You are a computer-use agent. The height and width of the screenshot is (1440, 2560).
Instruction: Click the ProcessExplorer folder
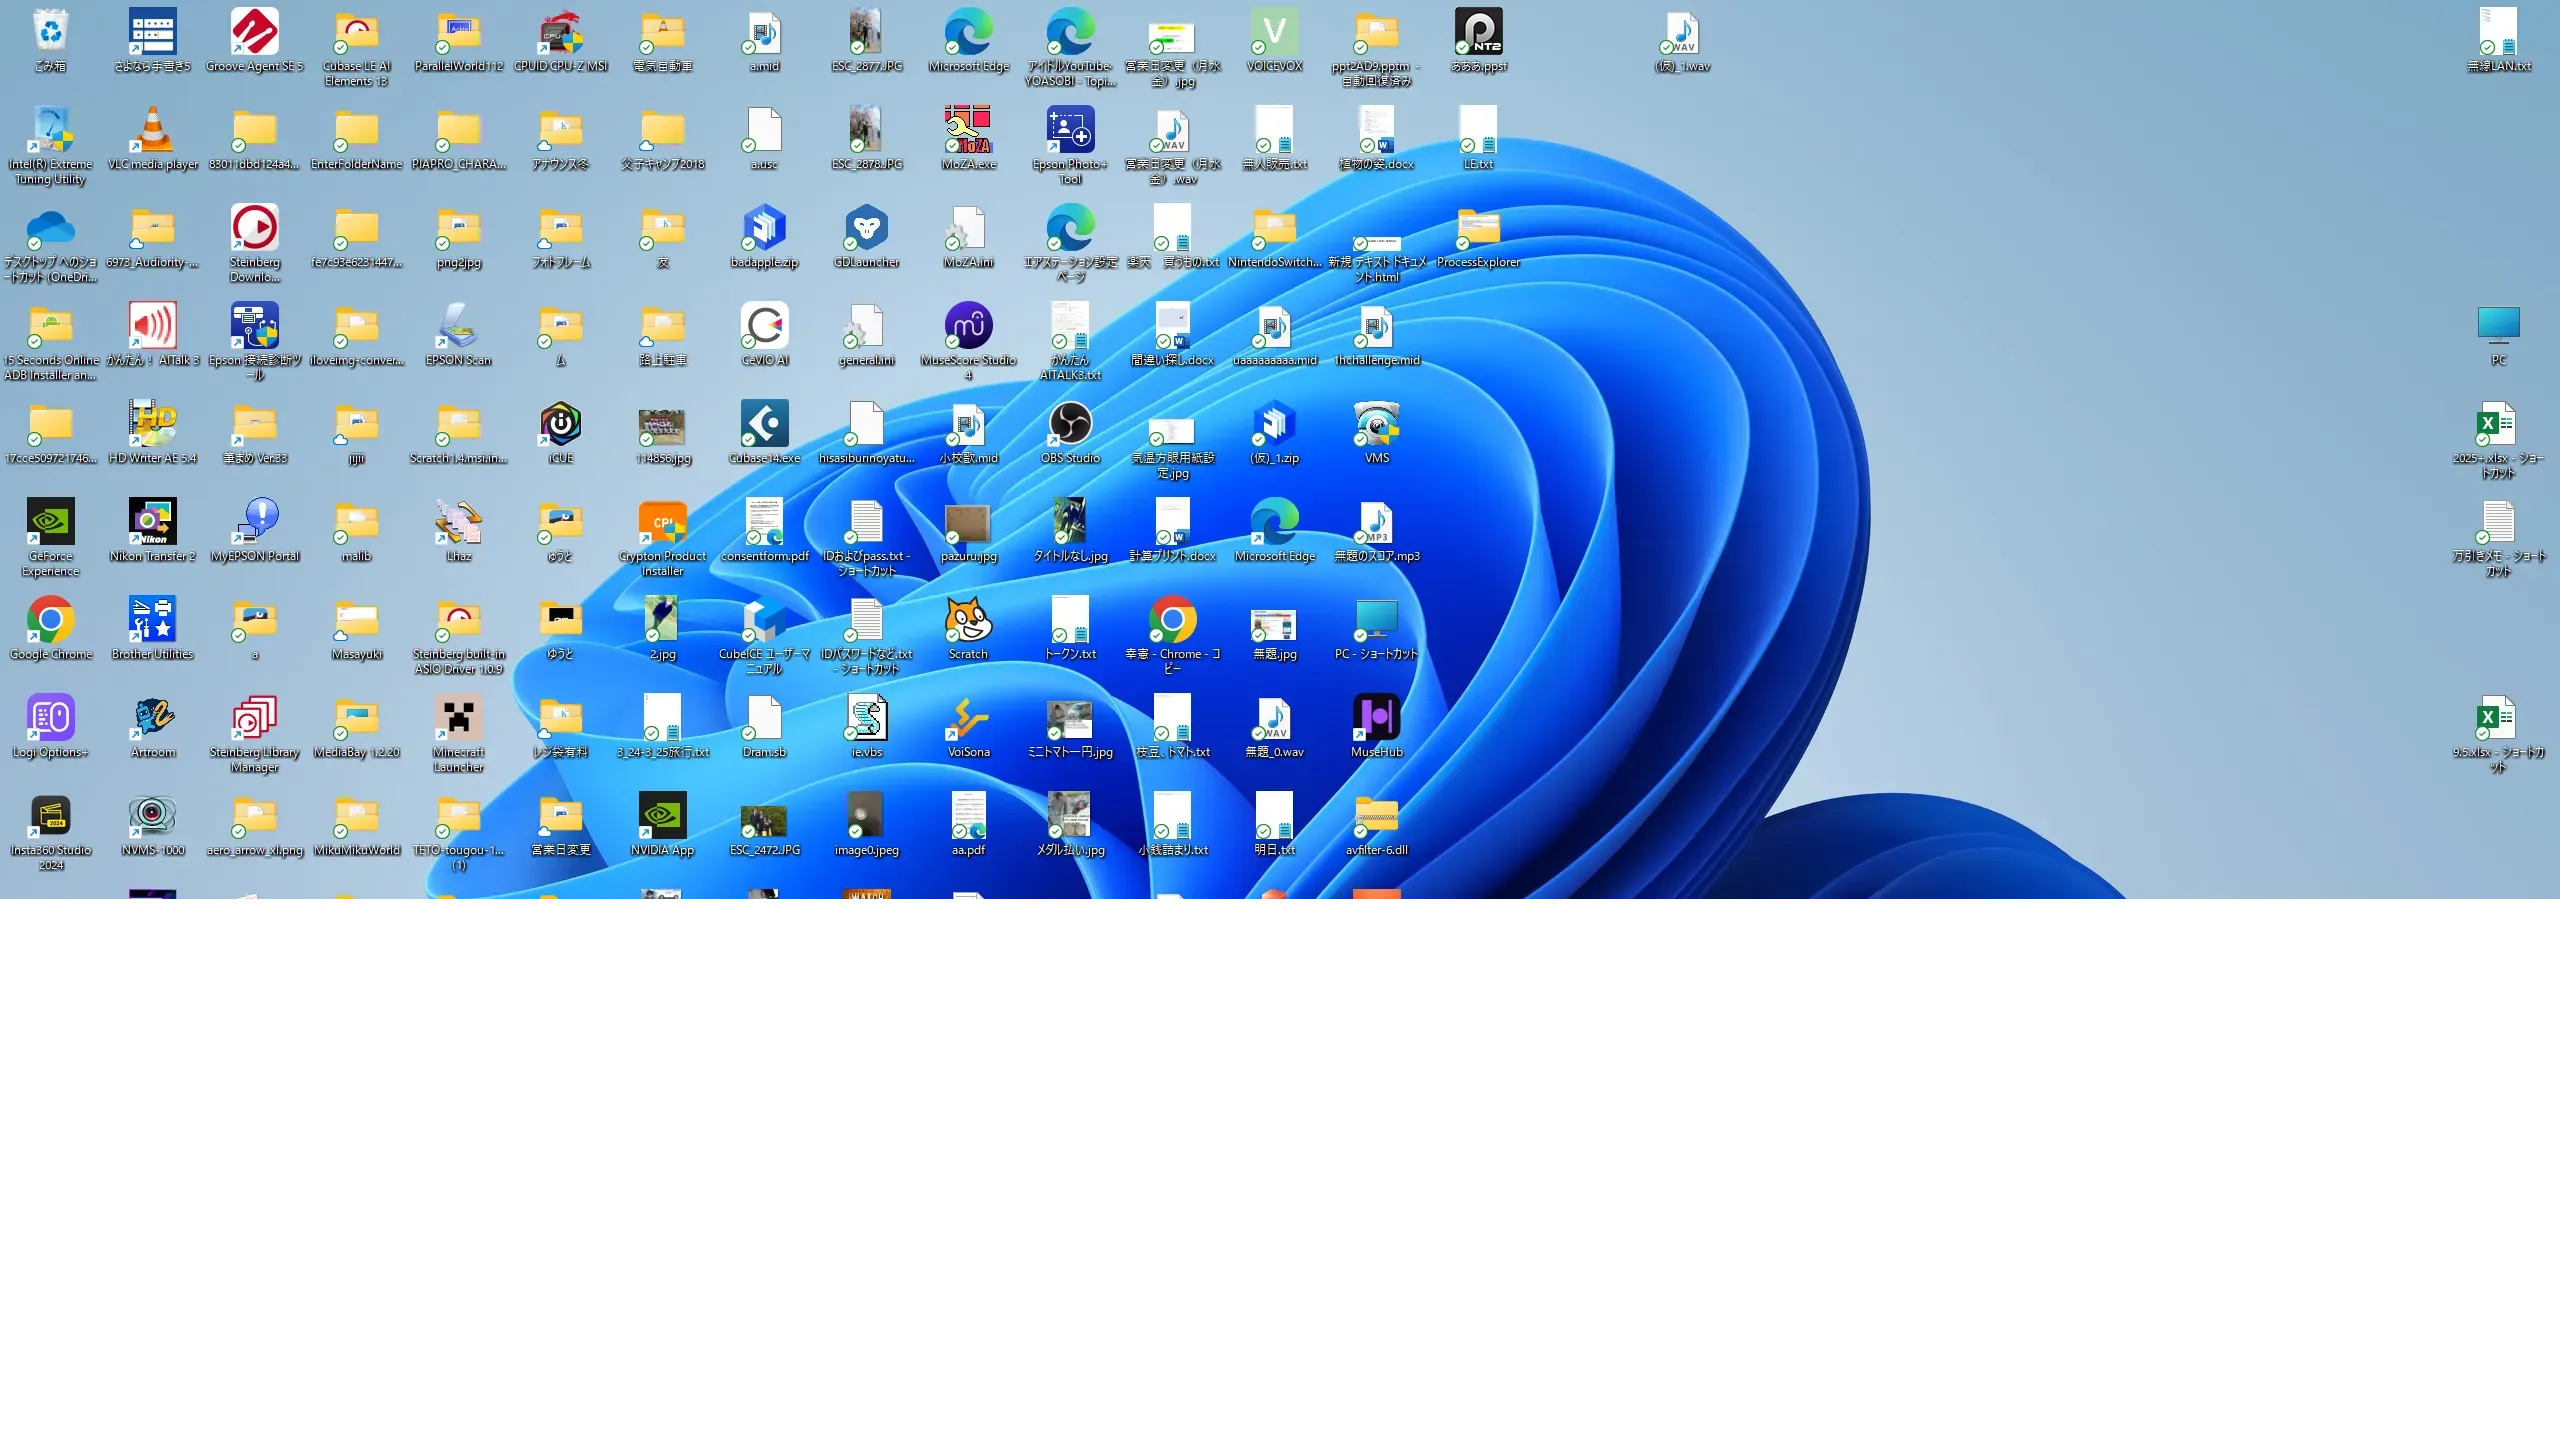[1478, 228]
